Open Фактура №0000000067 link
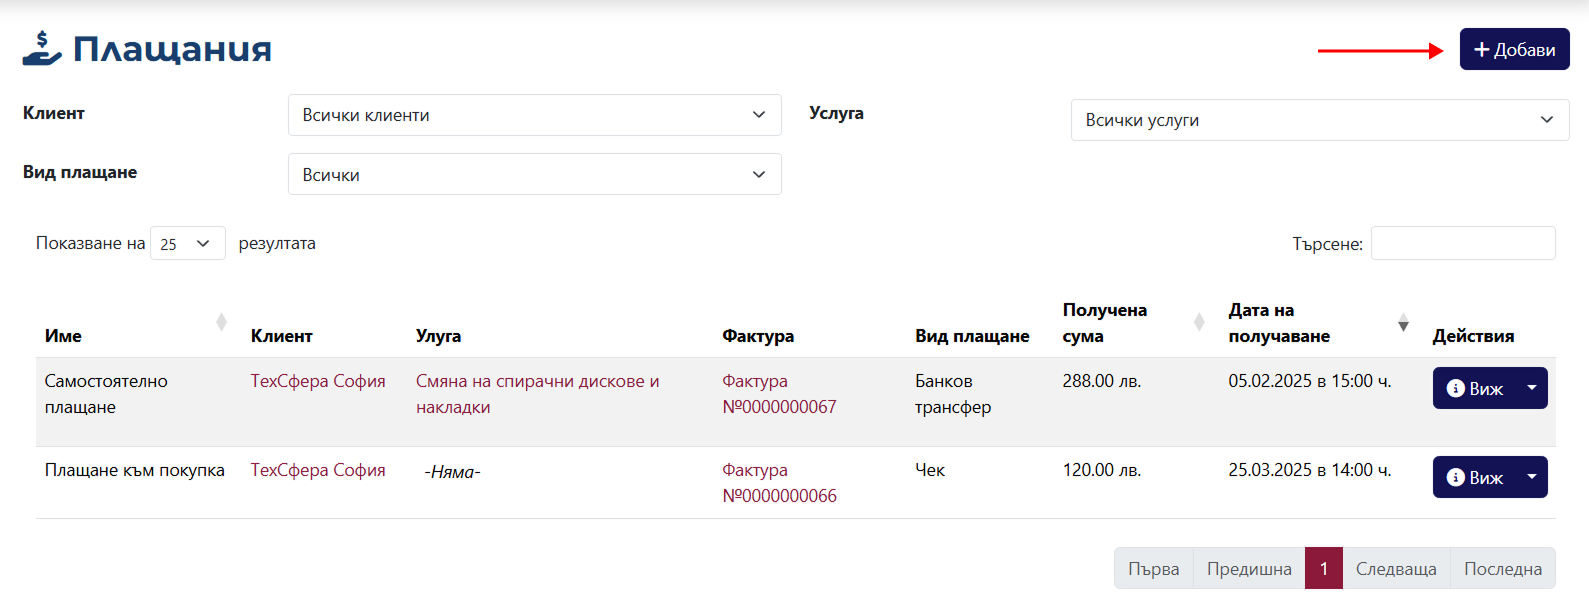The height and width of the screenshot is (616, 1589). click(x=779, y=394)
